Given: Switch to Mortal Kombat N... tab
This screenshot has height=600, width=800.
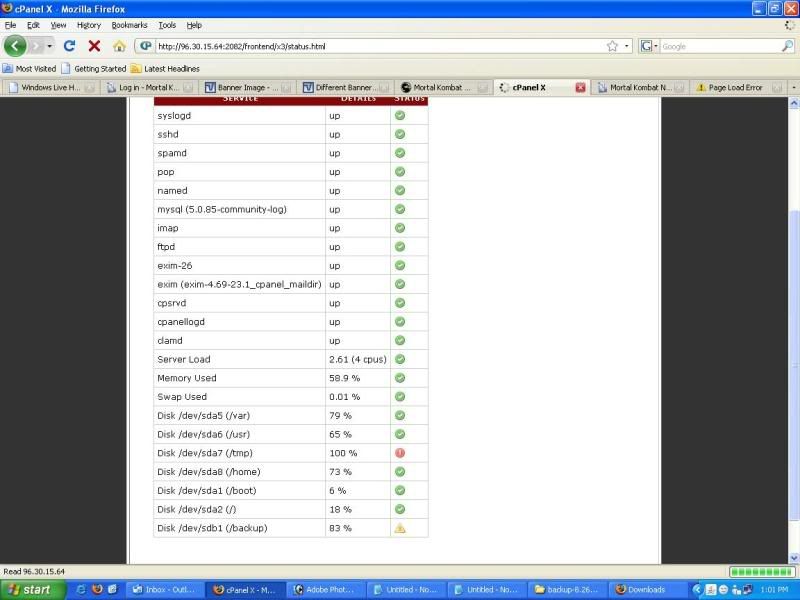Looking at the screenshot, I should pyautogui.click(x=640, y=88).
